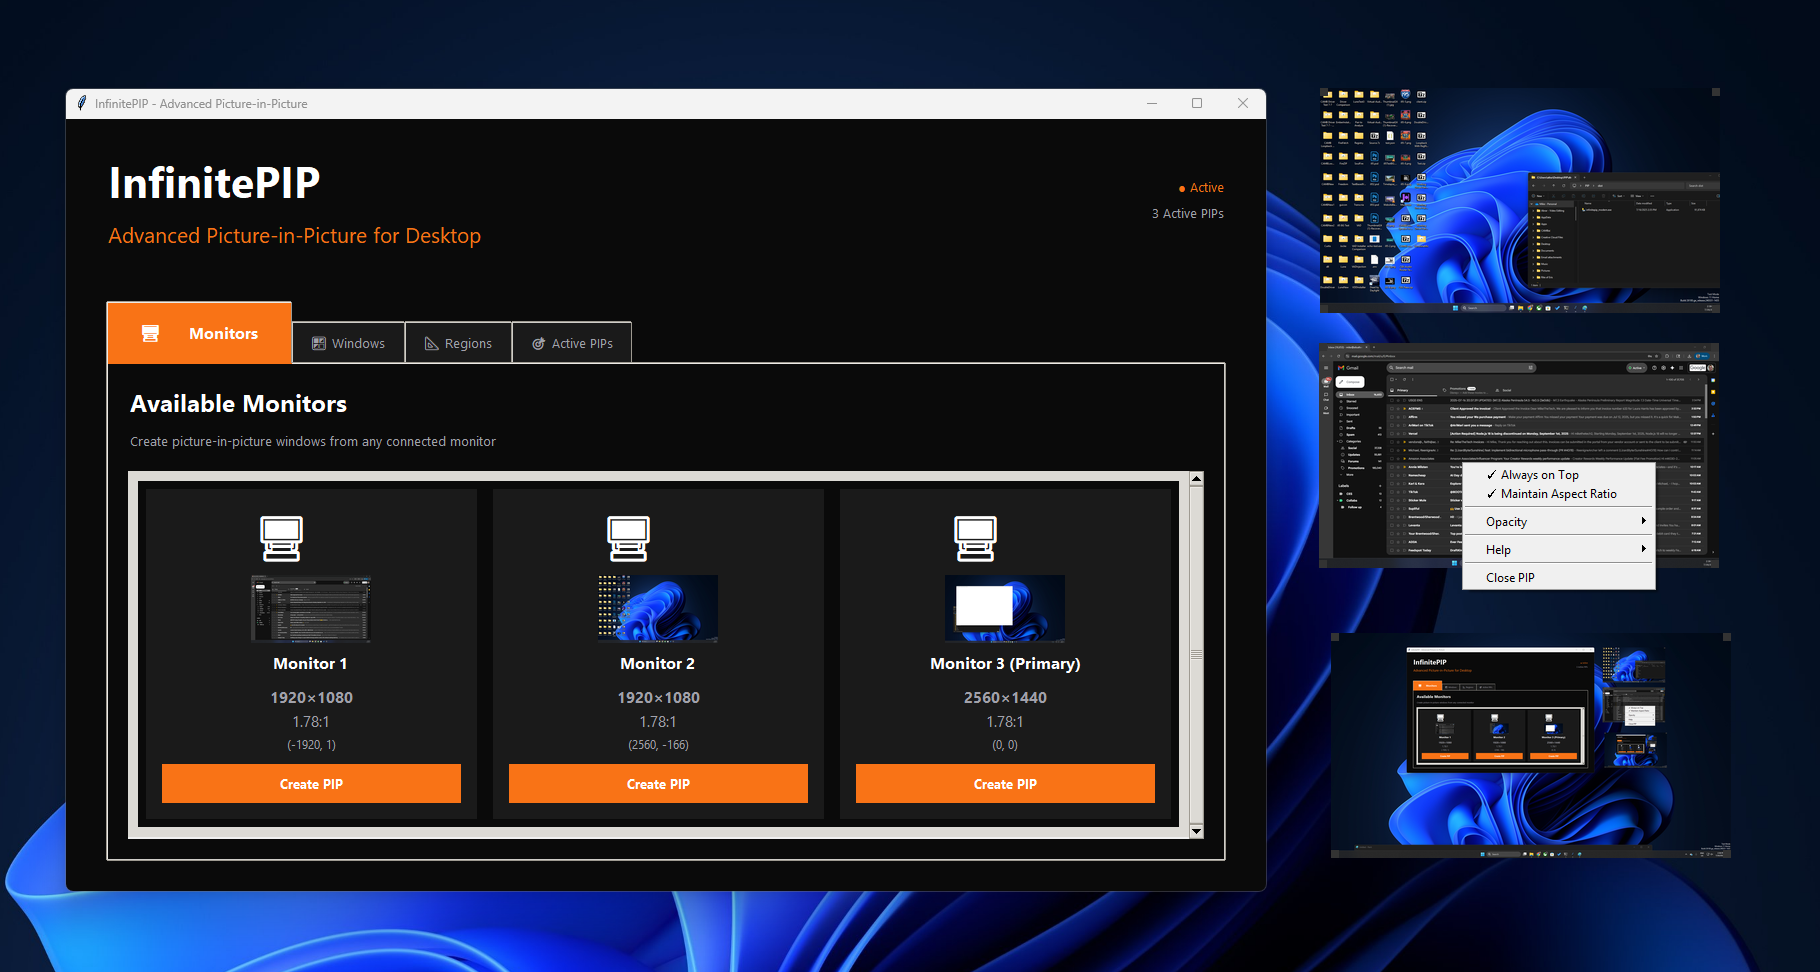1820x972 pixels.
Task: Click the grid icon on the Windows tab
Action: pyautogui.click(x=321, y=343)
